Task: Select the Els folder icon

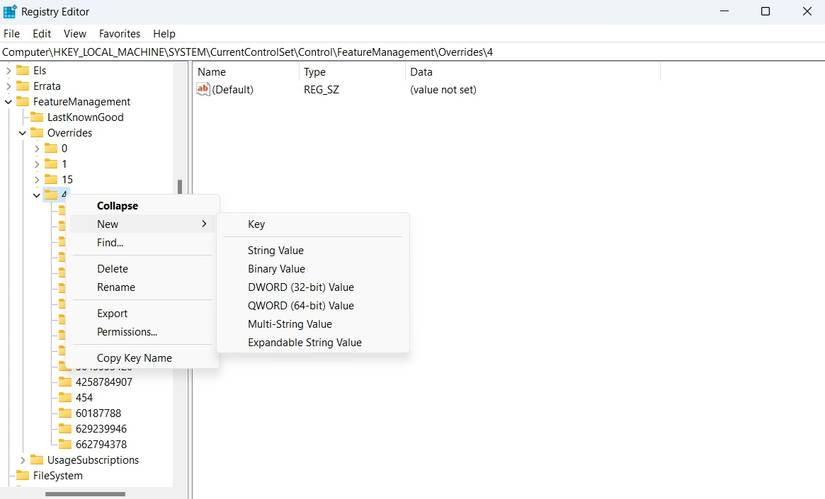Action: (x=23, y=71)
